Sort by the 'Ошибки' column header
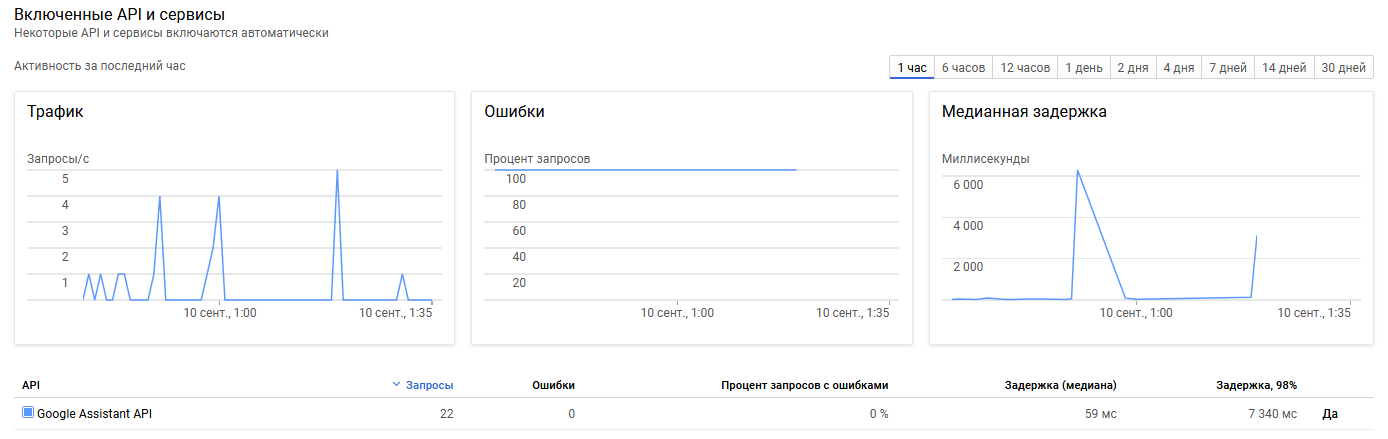The image size is (1388, 439). (x=553, y=385)
